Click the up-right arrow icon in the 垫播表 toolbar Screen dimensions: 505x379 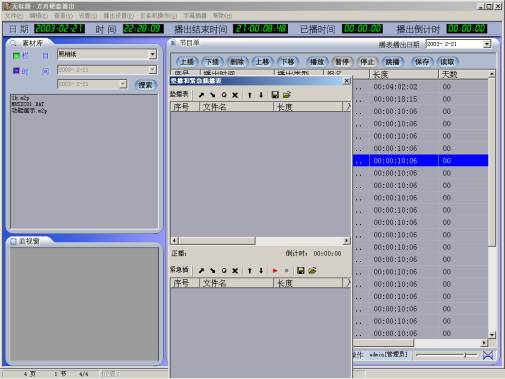201,95
